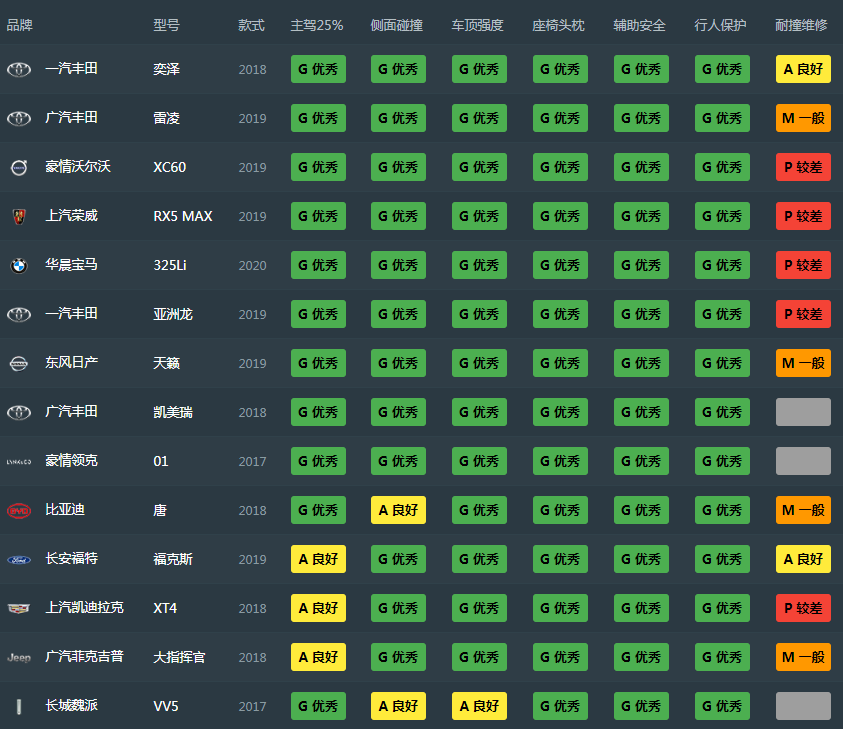Click the Nissan logo beside 东风日产
The image size is (843, 729).
[19, 363]
